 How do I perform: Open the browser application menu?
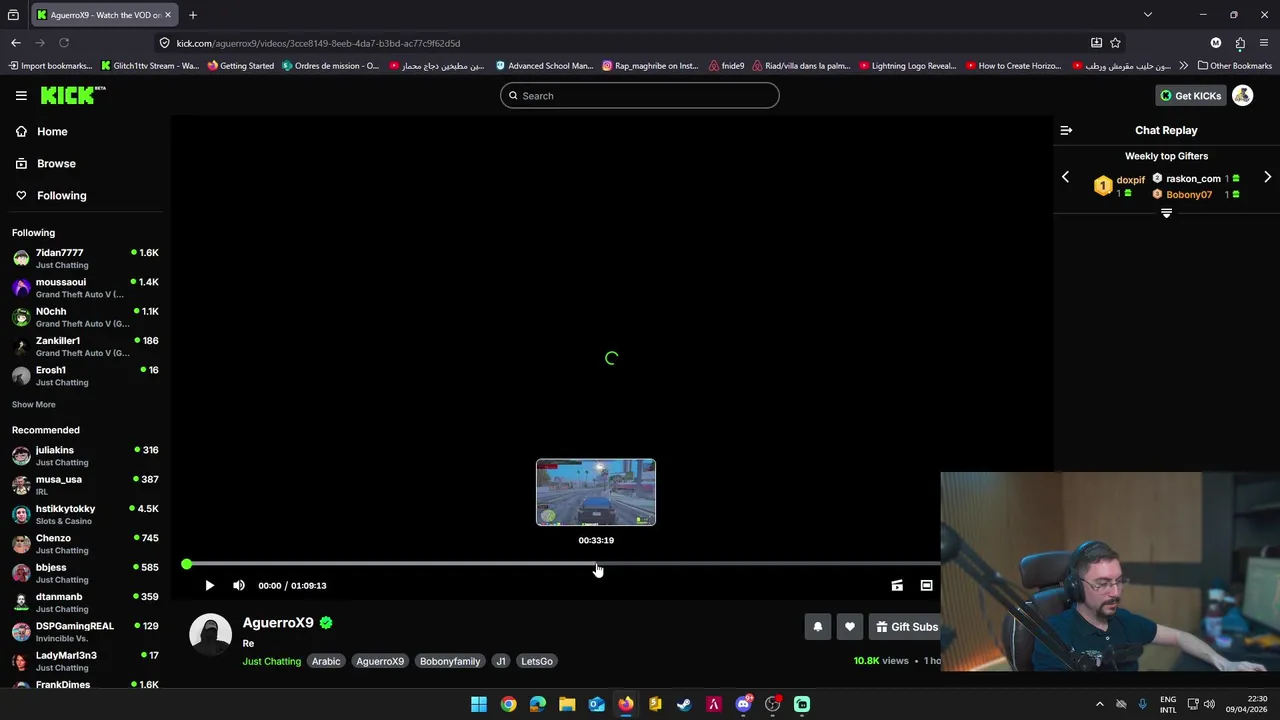click(x=1265, y=43)
